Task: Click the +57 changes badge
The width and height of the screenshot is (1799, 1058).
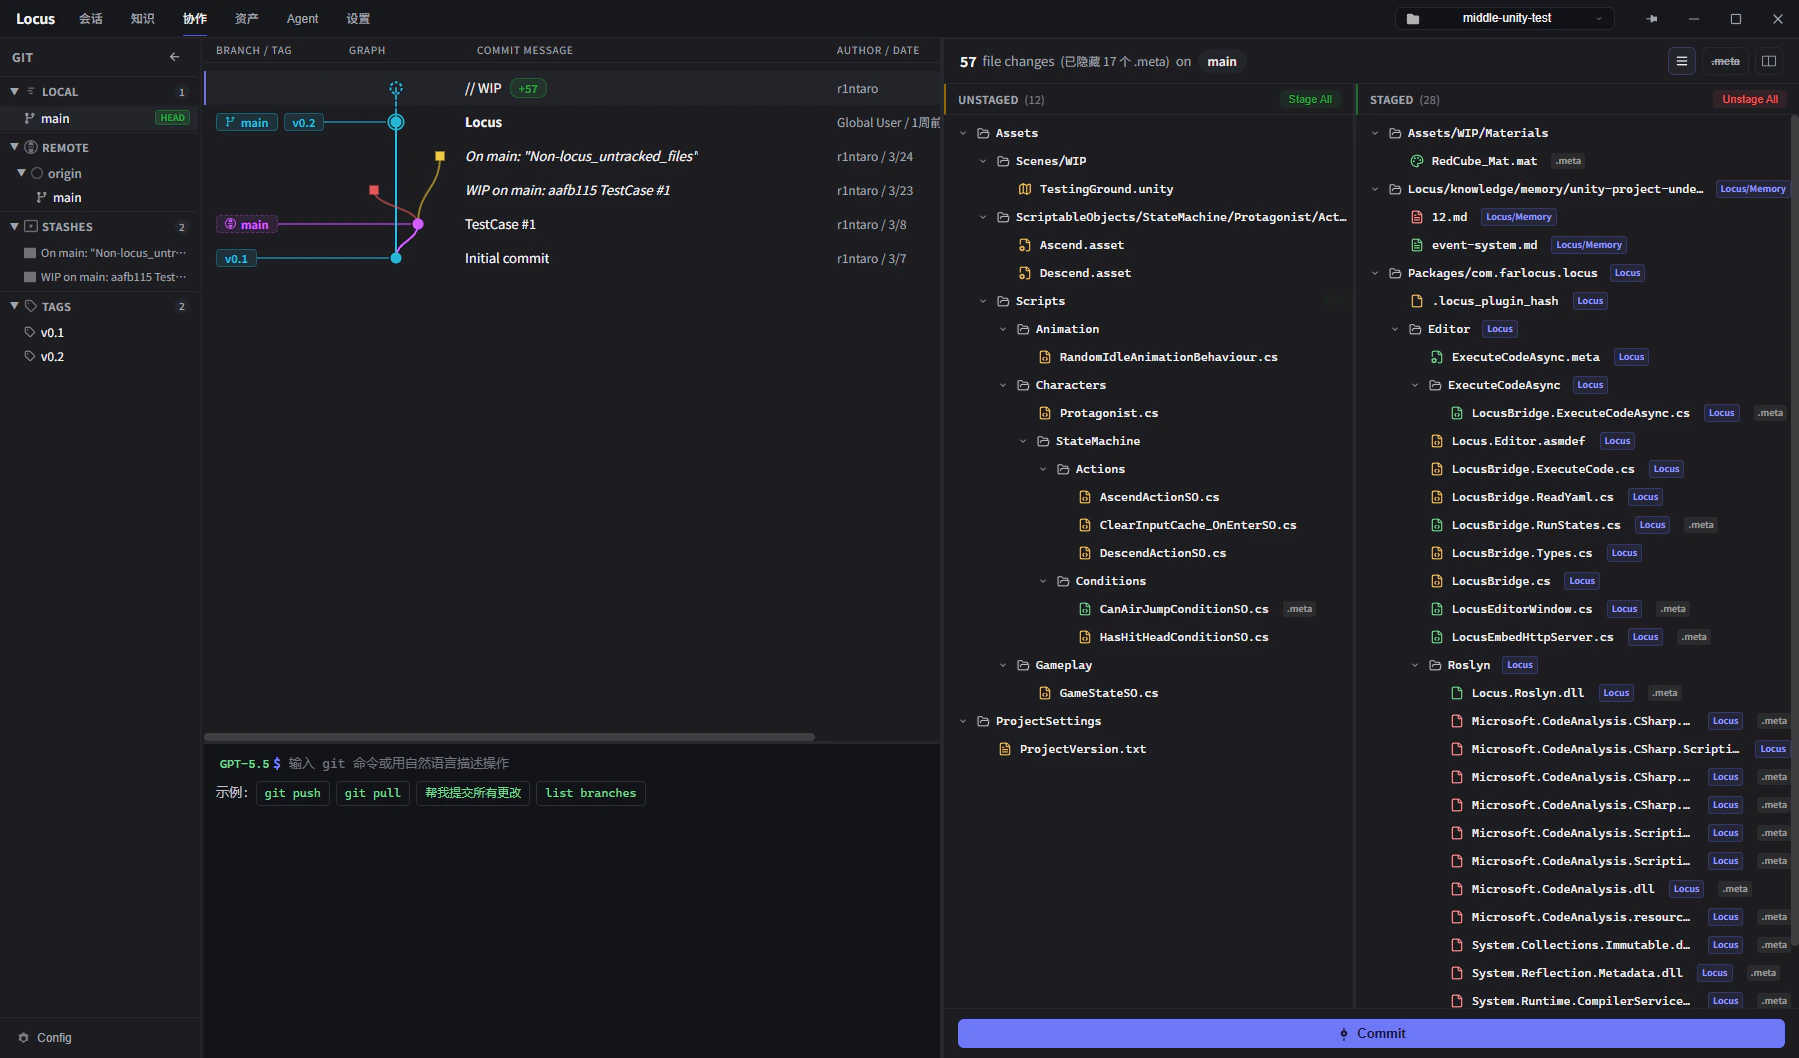Action: pos(528,89)
